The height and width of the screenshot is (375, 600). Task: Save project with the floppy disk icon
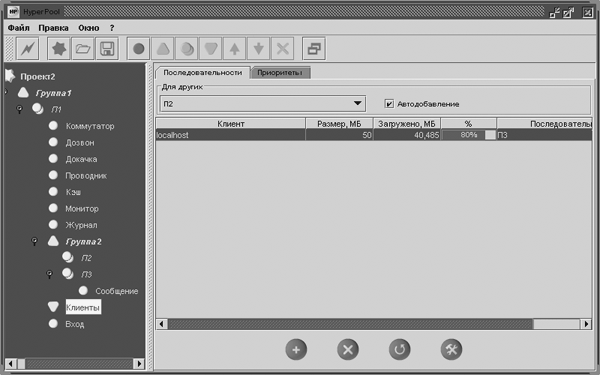coord(107,49)
